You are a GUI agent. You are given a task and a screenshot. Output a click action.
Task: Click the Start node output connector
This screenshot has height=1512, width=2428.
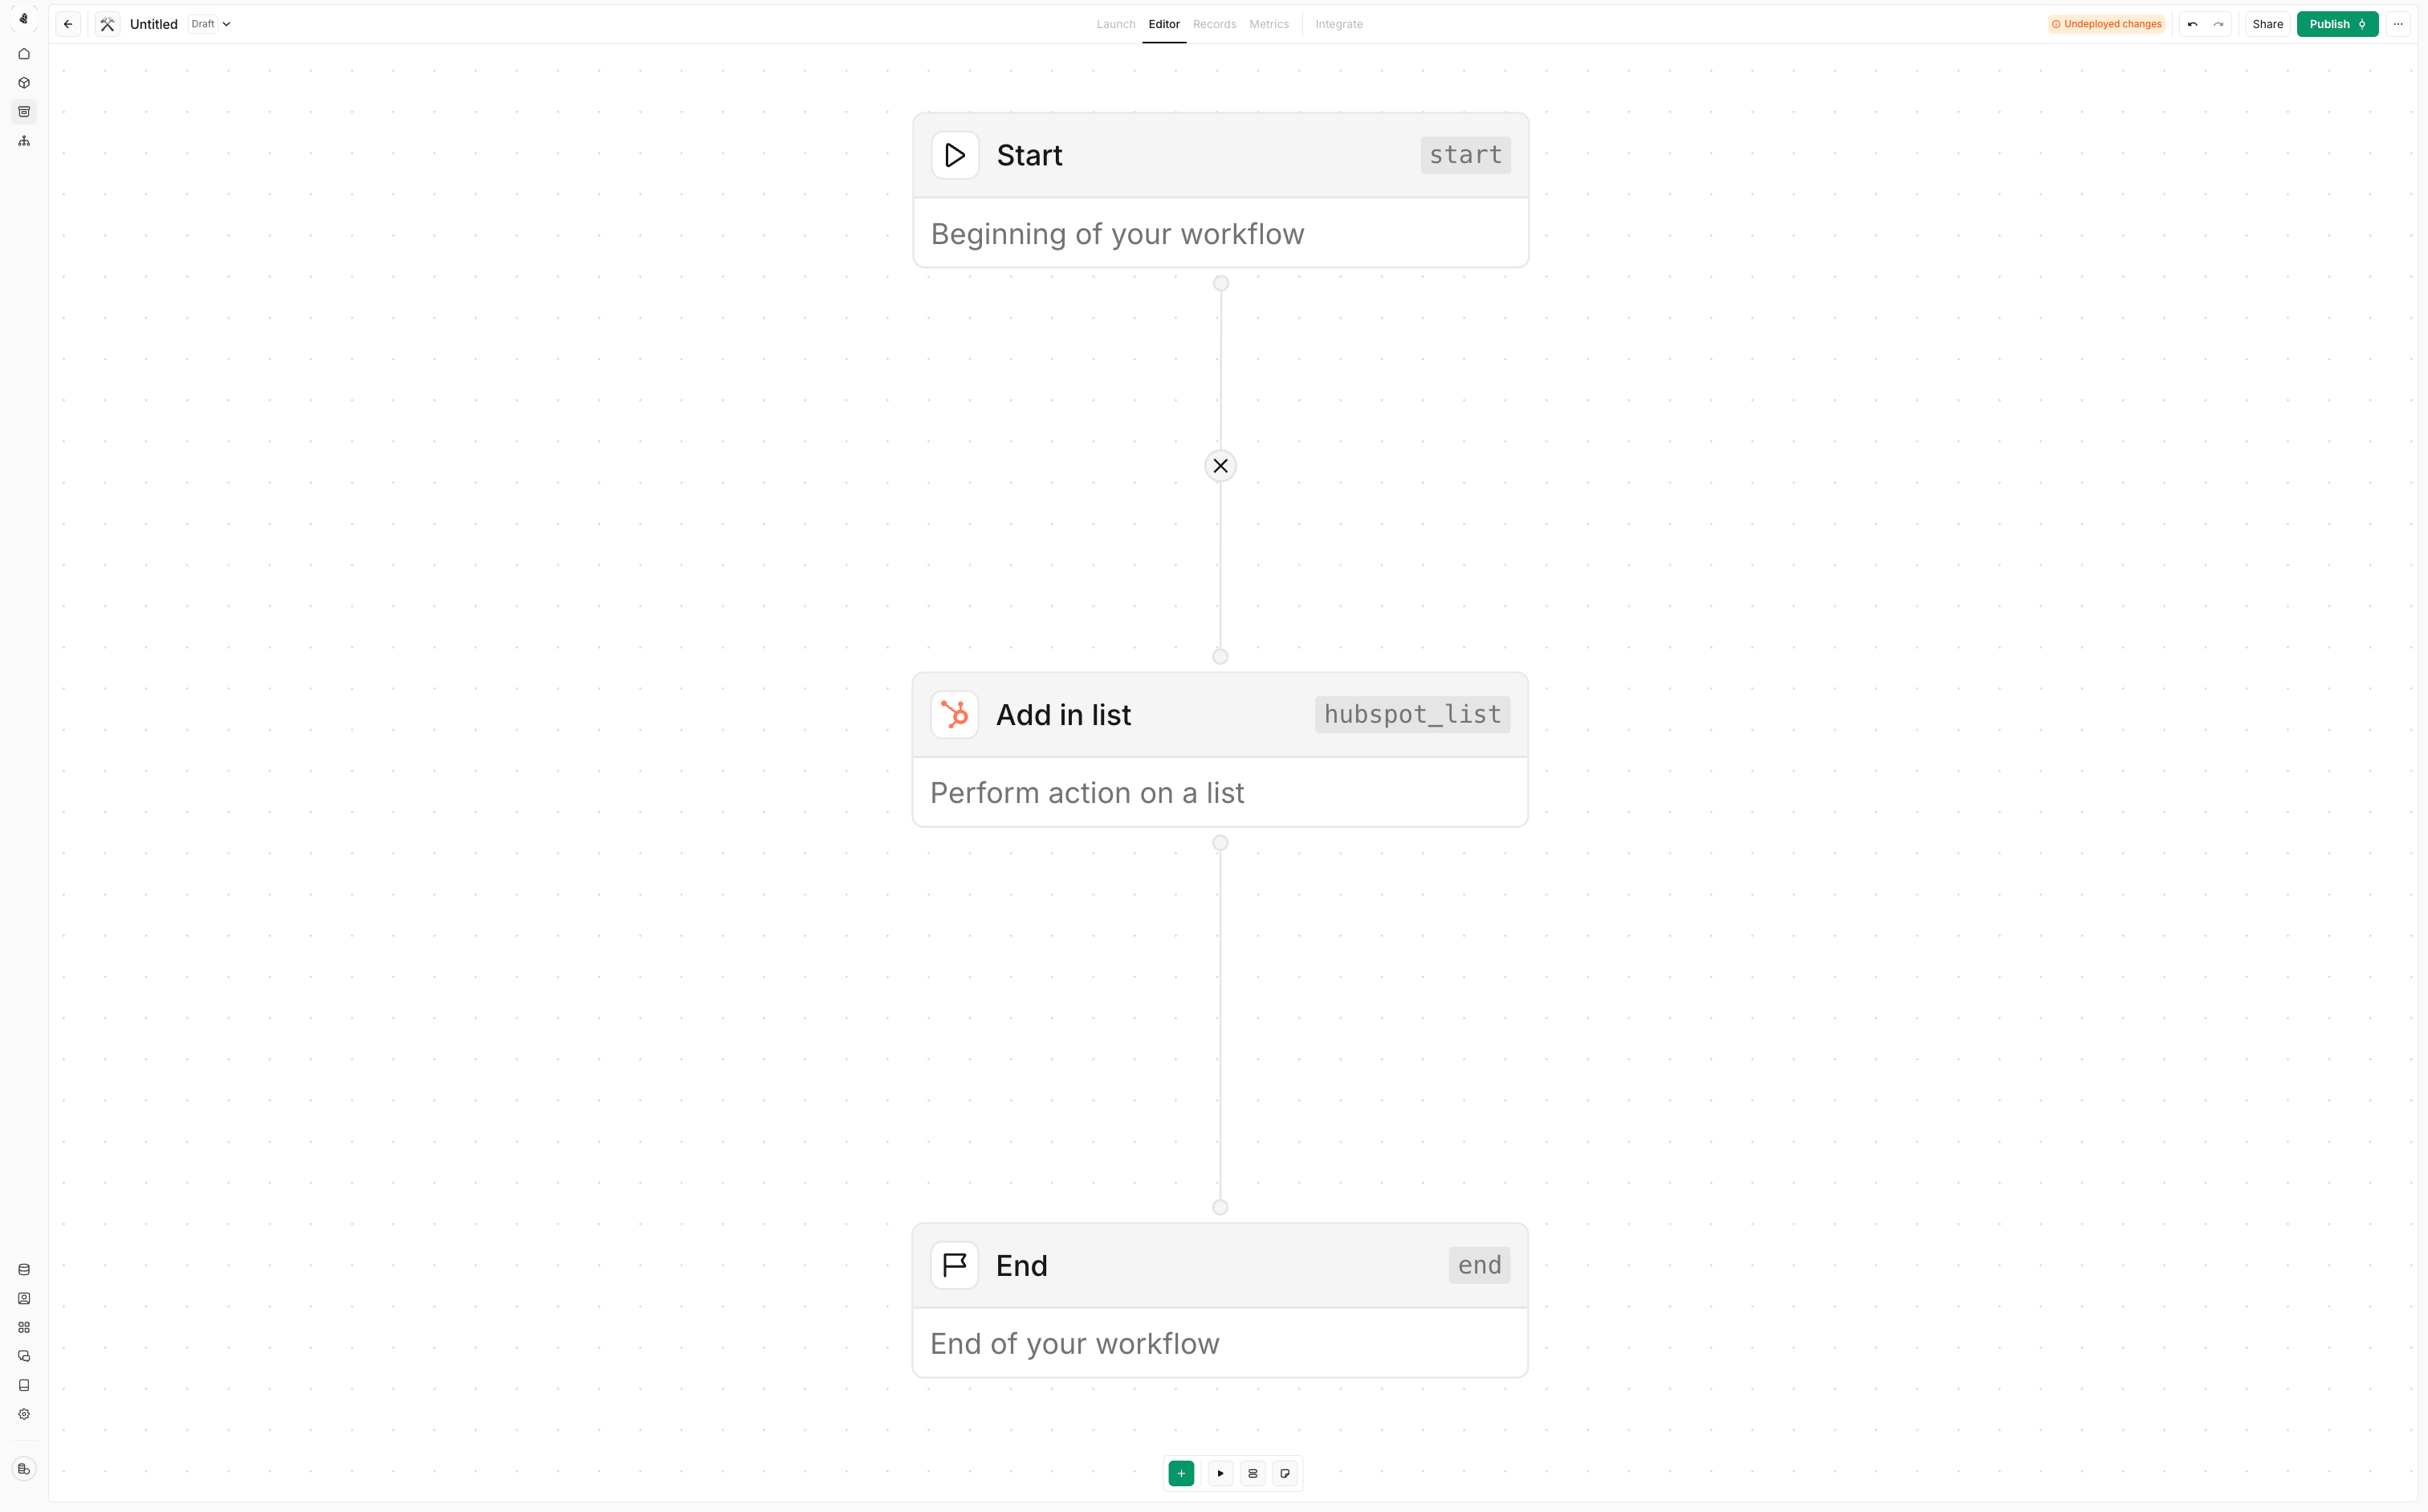click(1220, 284)
